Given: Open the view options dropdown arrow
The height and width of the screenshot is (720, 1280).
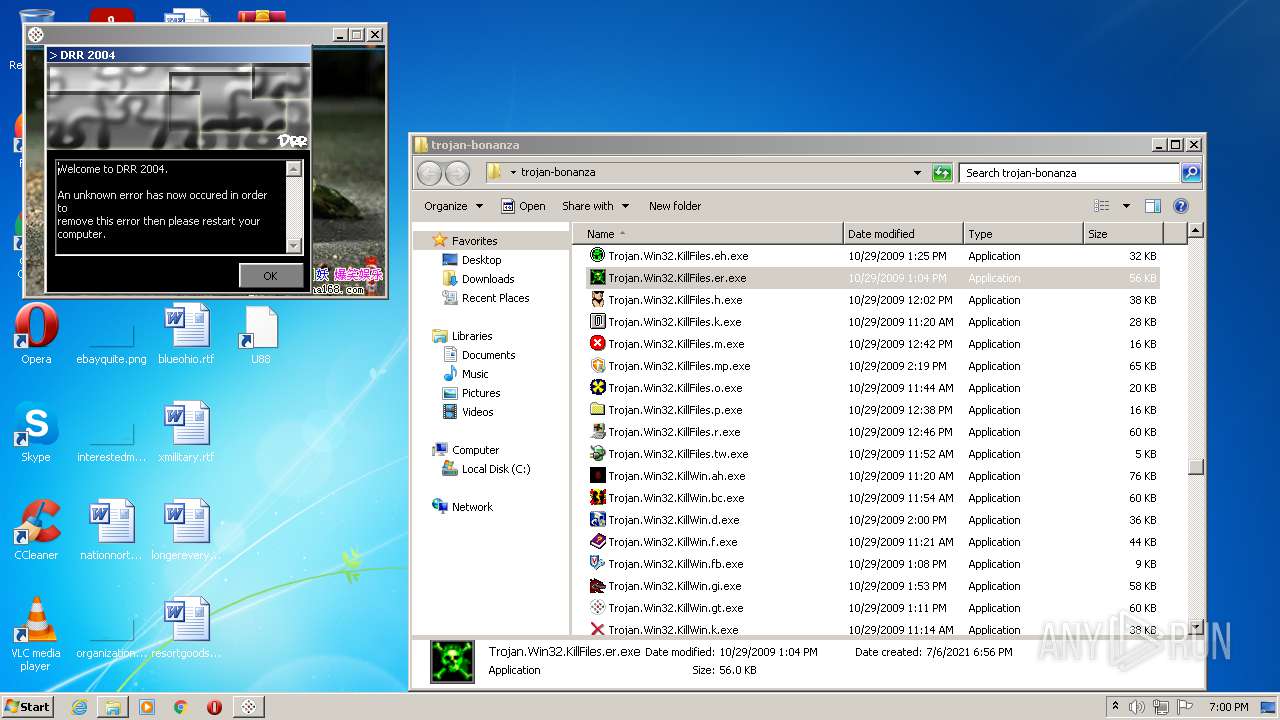Looking at the screenshot, I should [x=1126, y=206].
